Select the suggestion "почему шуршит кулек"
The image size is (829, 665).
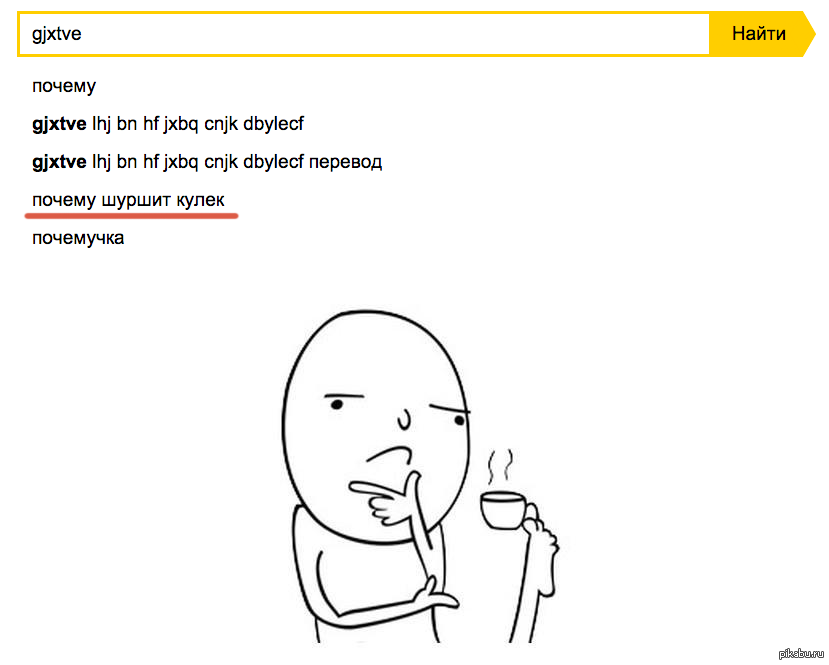pos(128,200)
